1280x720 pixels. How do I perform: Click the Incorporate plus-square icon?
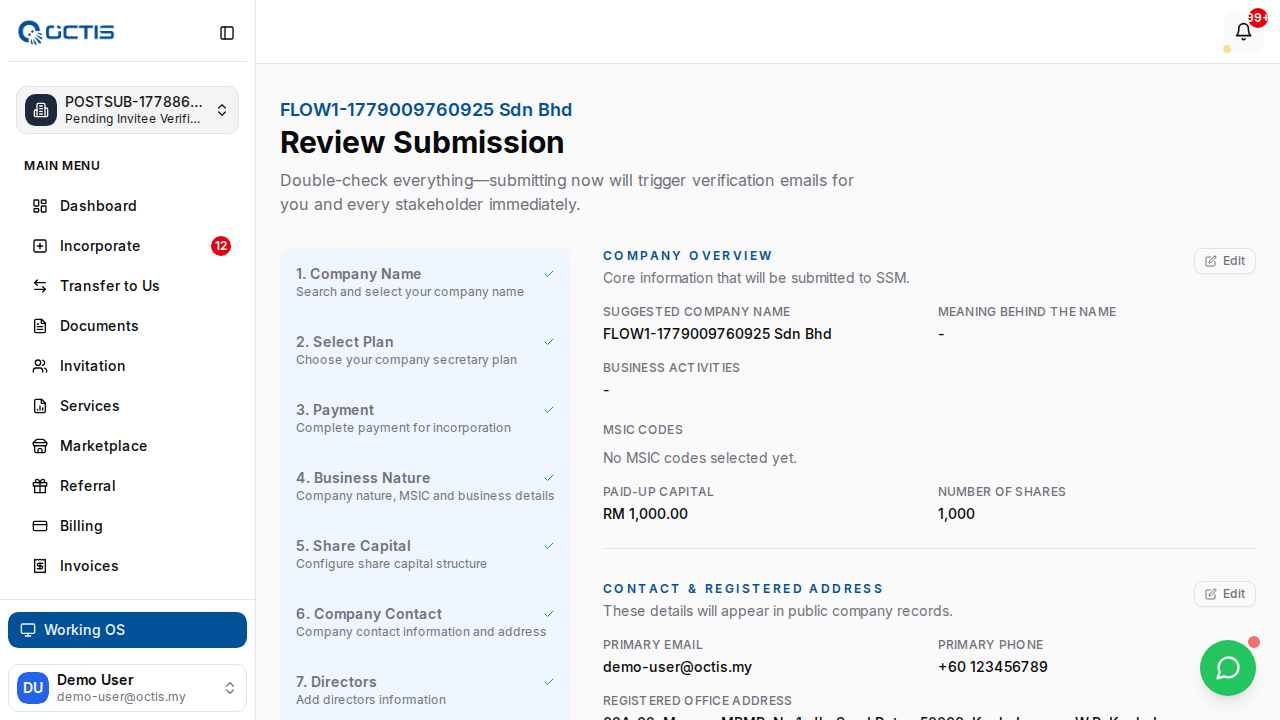pos(40,246)
